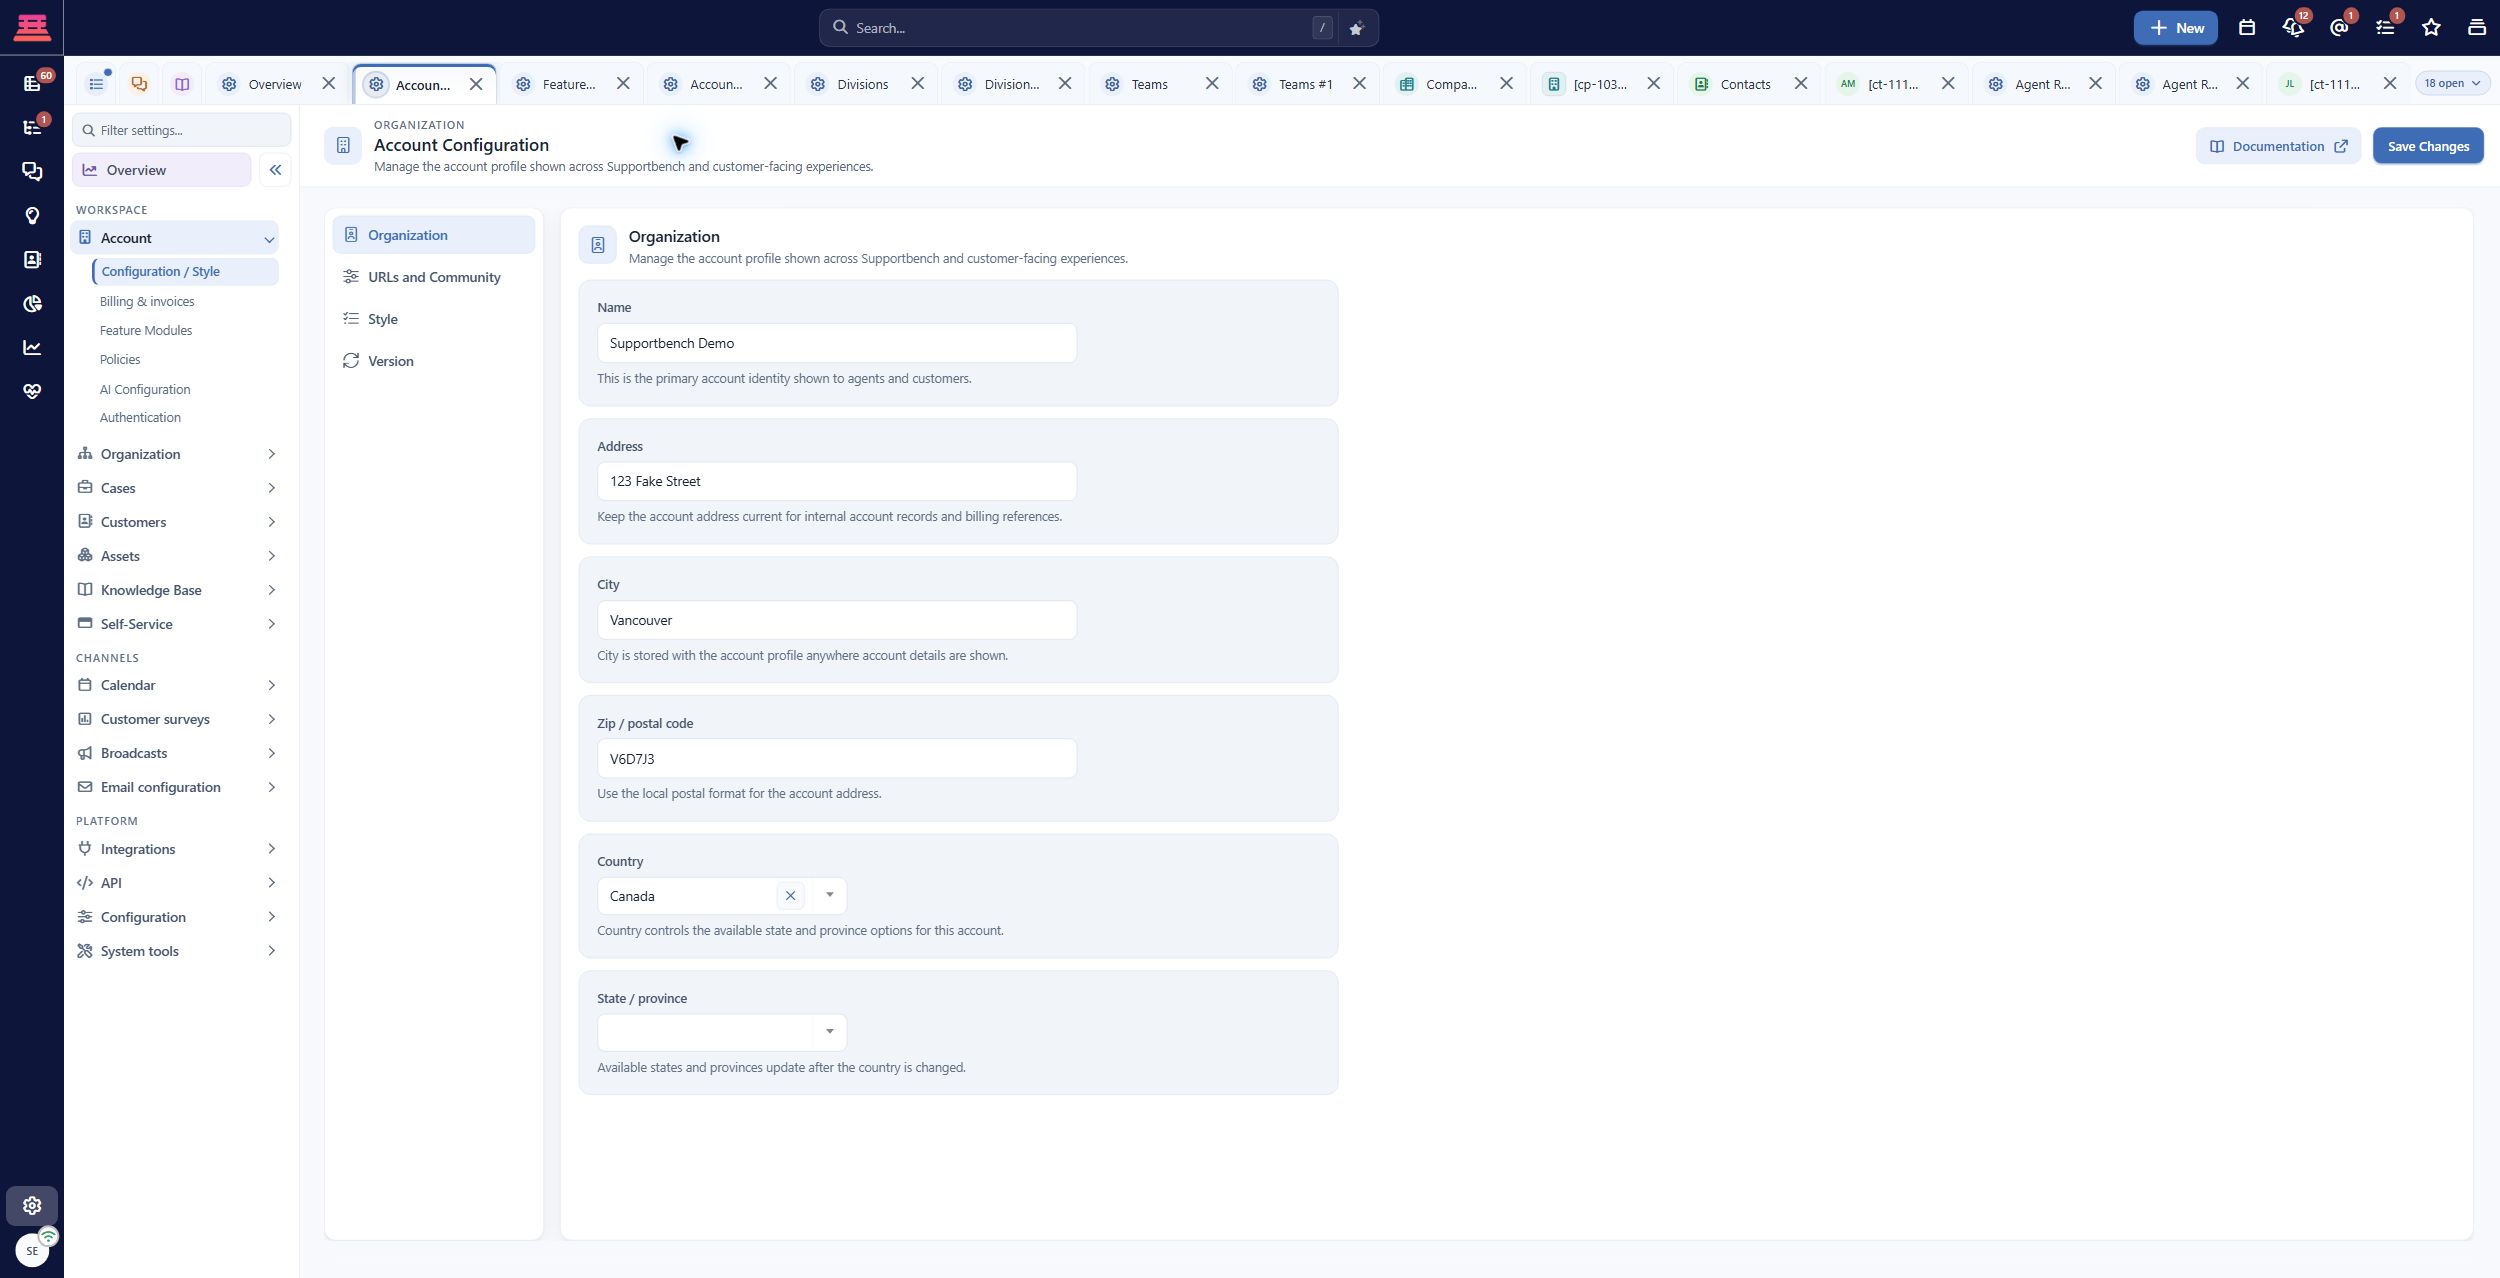Click the SE user avatar

(x=32, y=1250)
